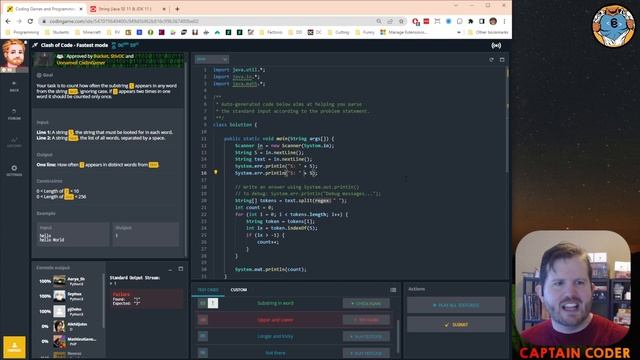The width and height of the screenshot is (640, 360).
Task: Switch to the String Java SE 11 tab
Action: (x=127, y=9)
